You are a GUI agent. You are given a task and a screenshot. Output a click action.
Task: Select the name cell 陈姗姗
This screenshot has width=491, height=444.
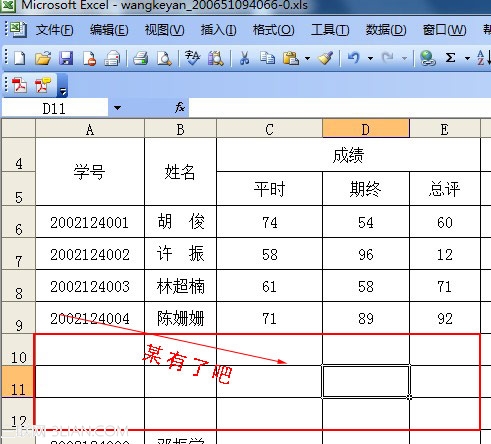tap(180, 318)
